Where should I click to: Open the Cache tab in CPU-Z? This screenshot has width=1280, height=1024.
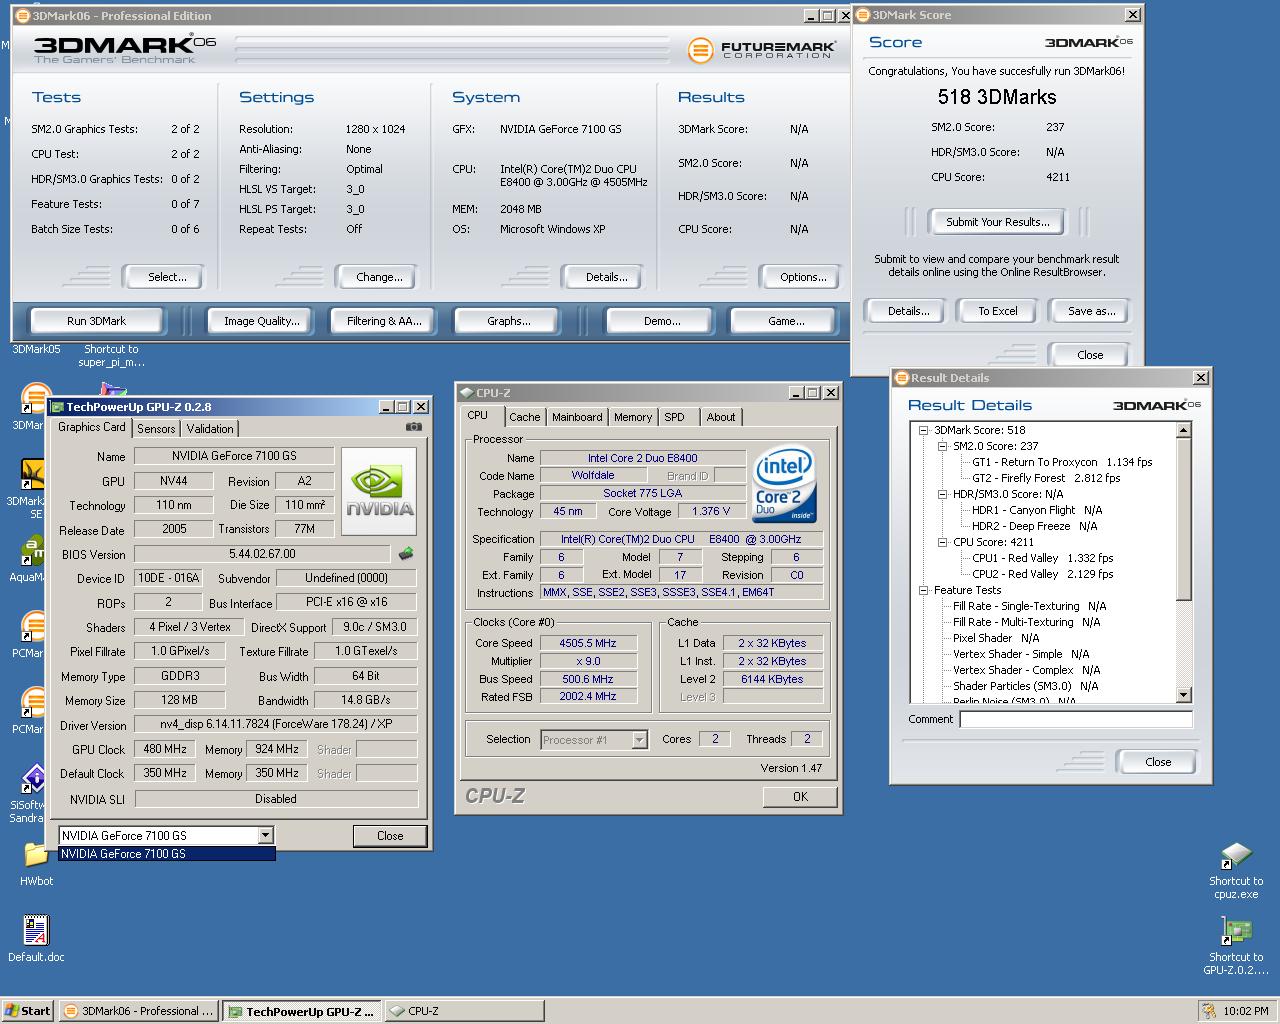pos(524,417)
